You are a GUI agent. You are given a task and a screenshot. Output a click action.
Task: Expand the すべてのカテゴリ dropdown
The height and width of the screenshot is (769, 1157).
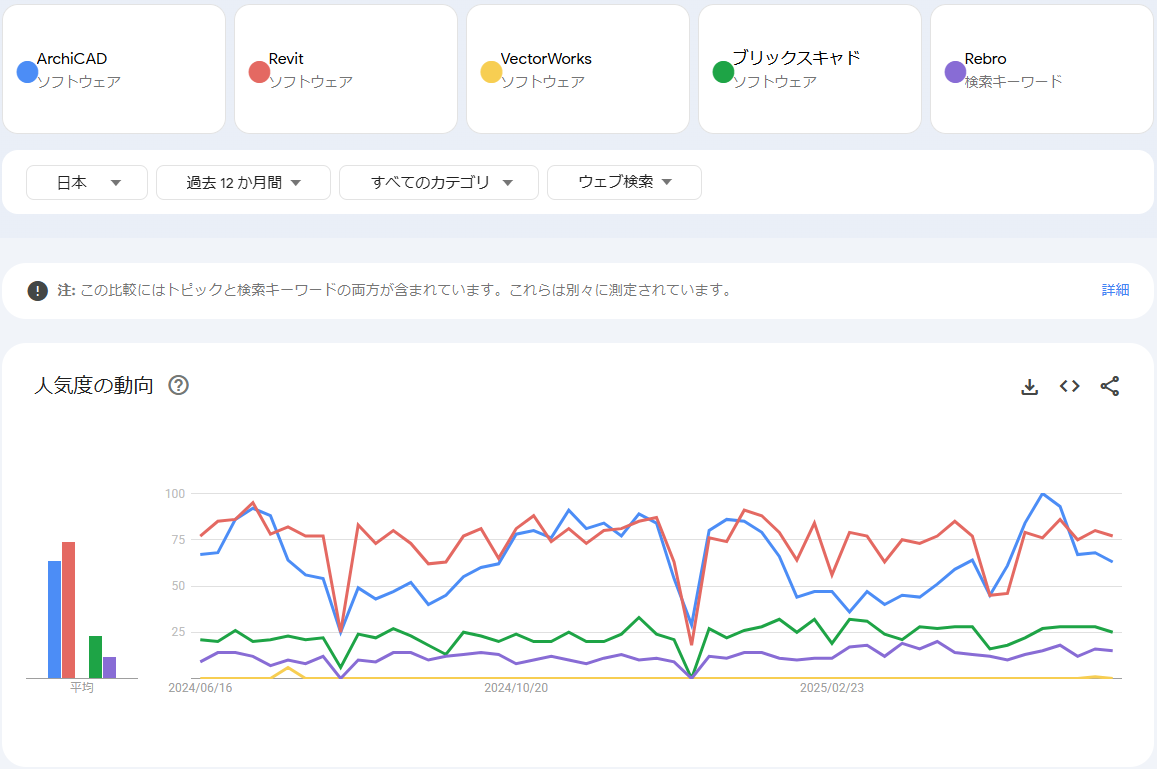[x=439, y=182]
